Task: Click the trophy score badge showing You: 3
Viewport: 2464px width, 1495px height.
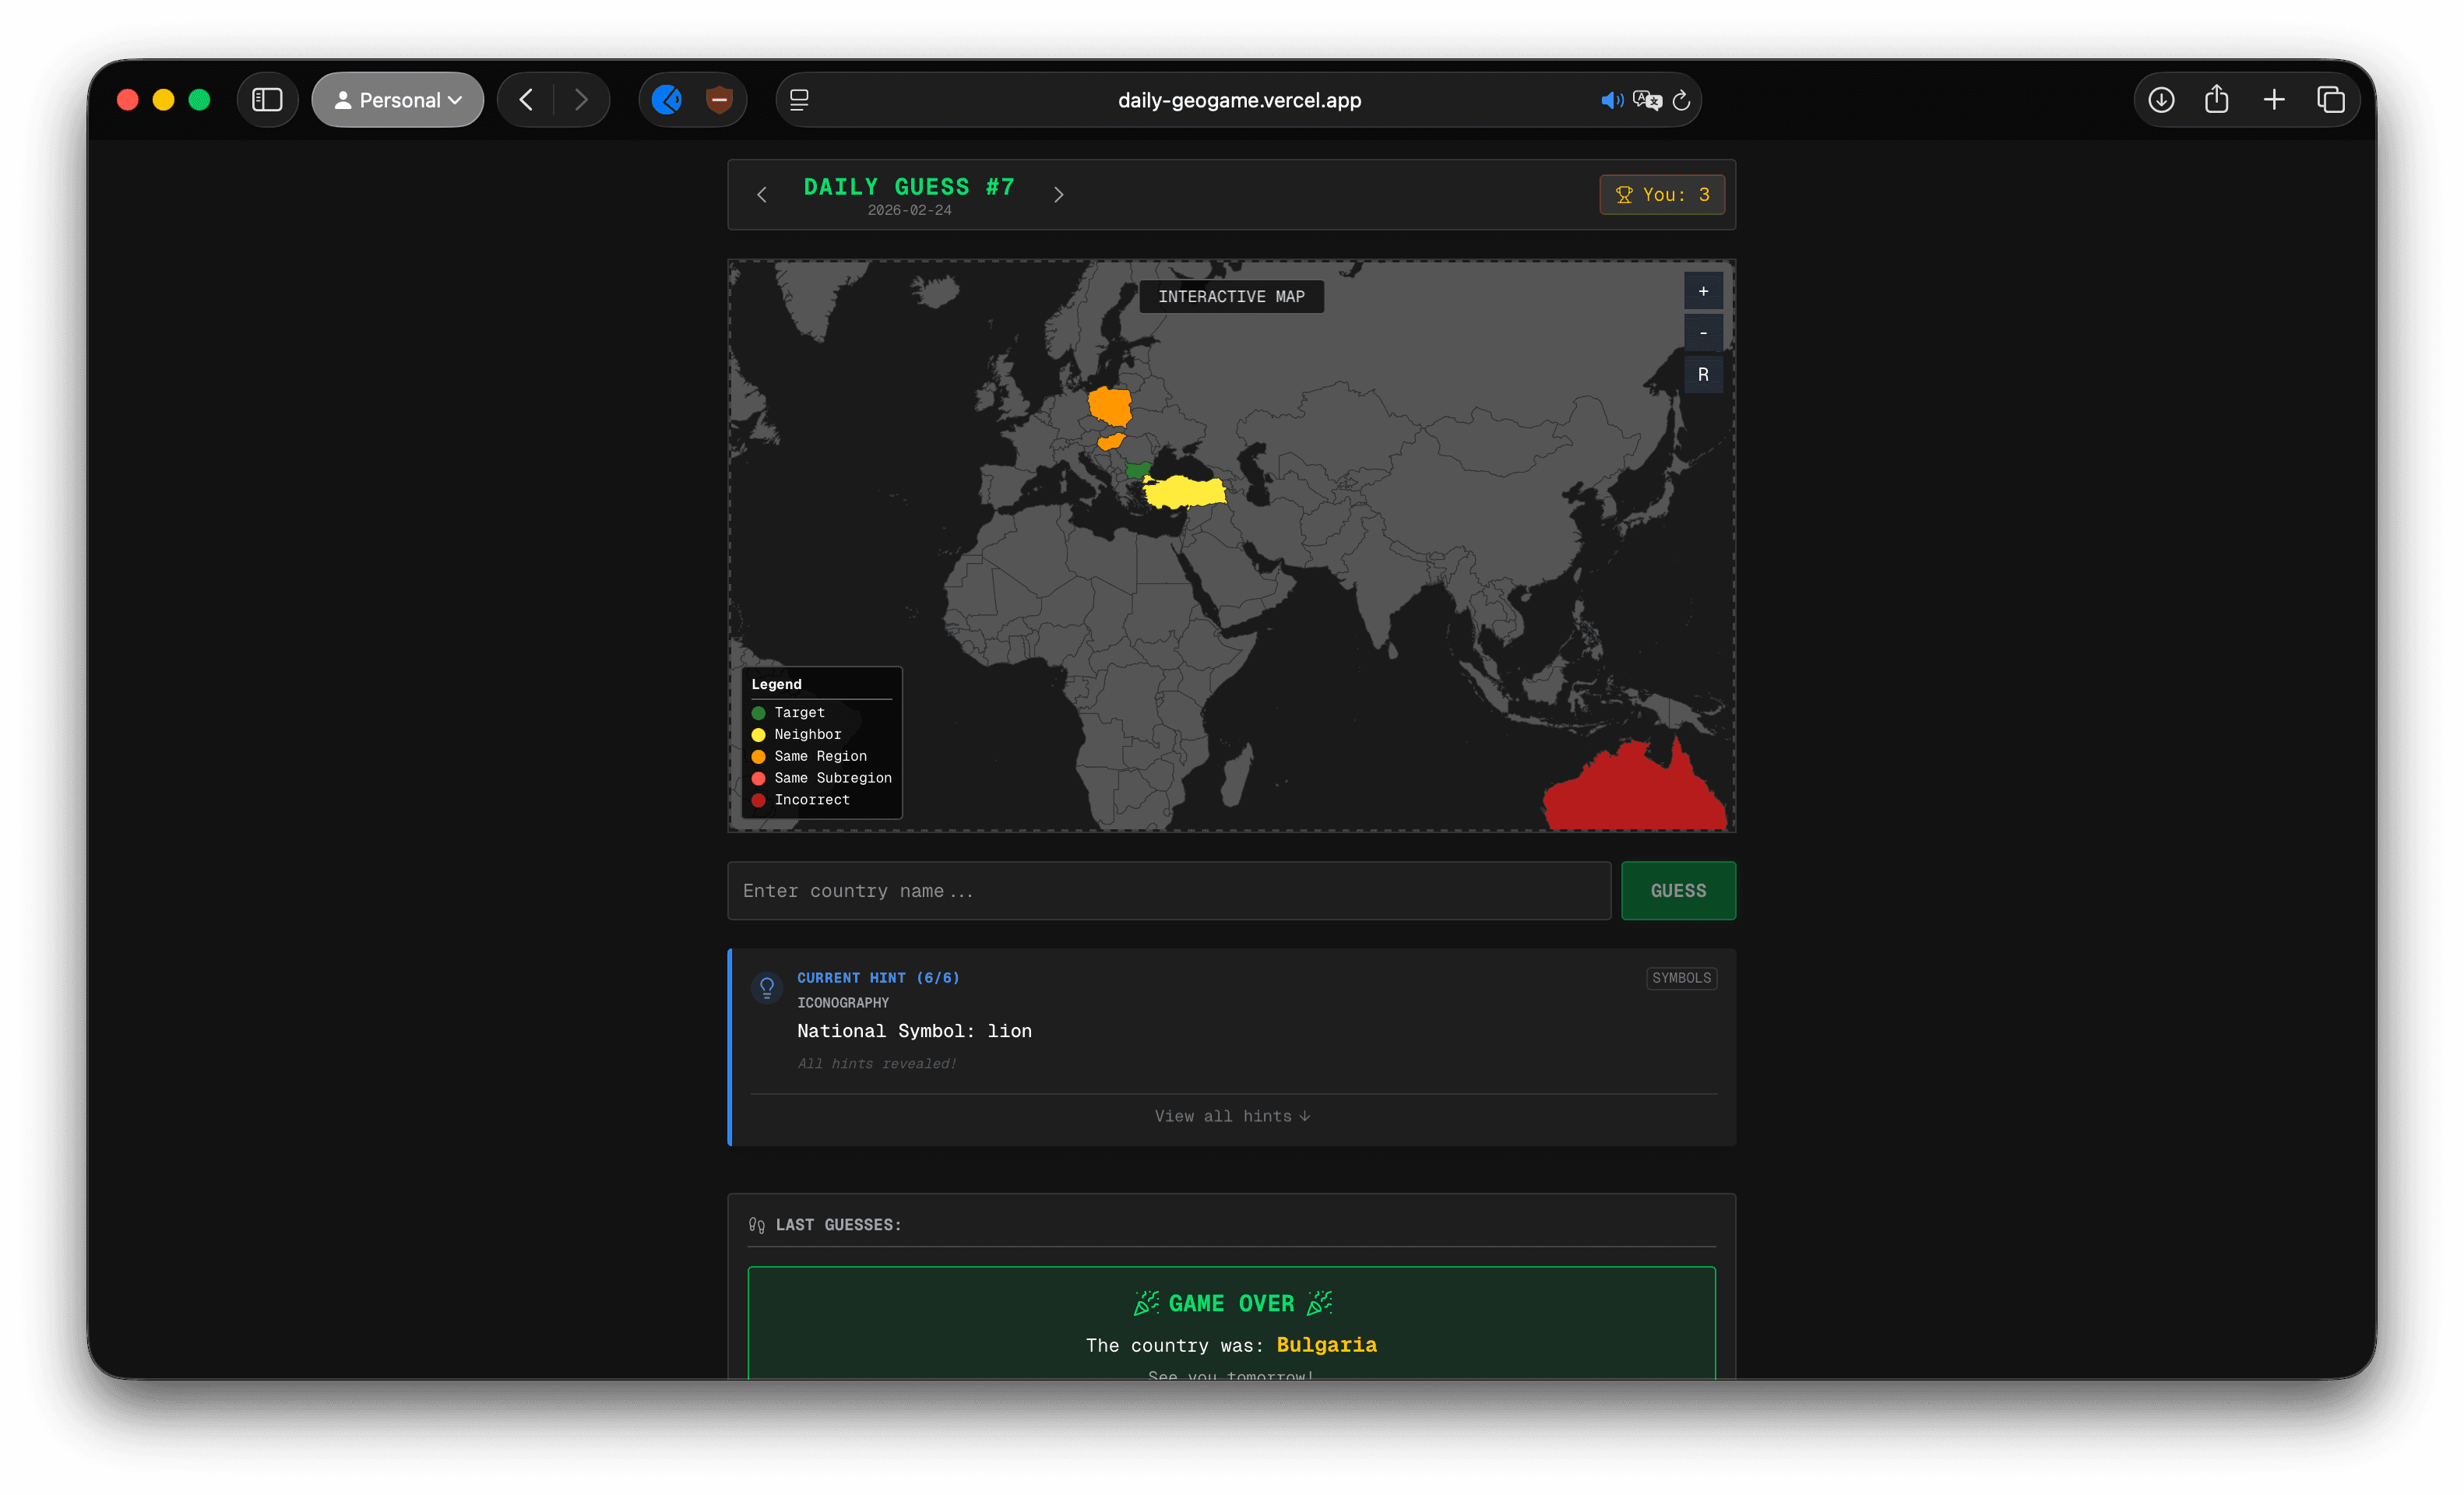Action: point(1661,194)
